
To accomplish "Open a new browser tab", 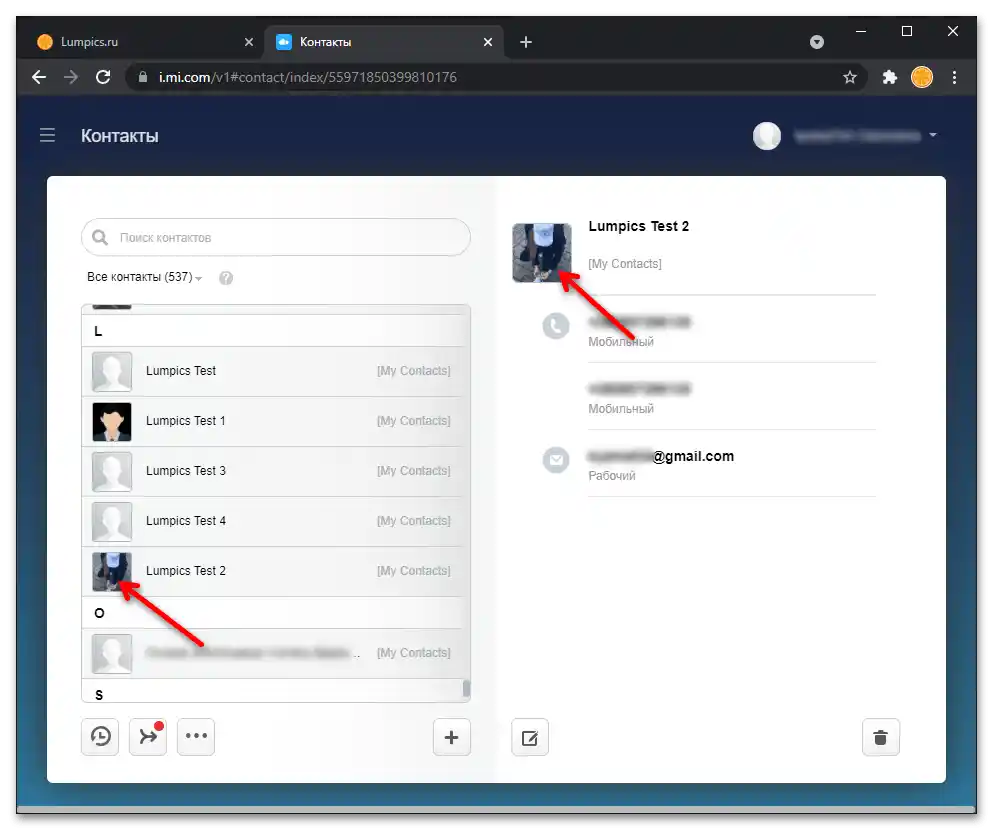I will [526, 42].
